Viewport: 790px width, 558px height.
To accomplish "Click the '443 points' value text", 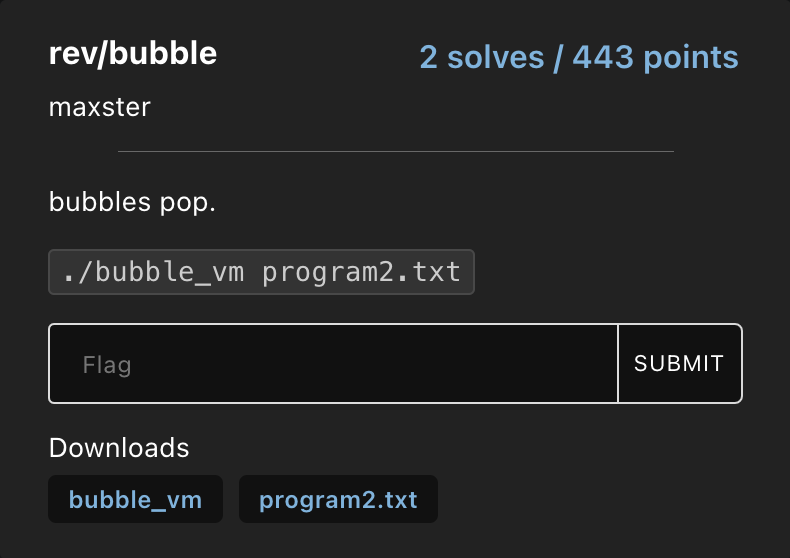I will (655, 57).
